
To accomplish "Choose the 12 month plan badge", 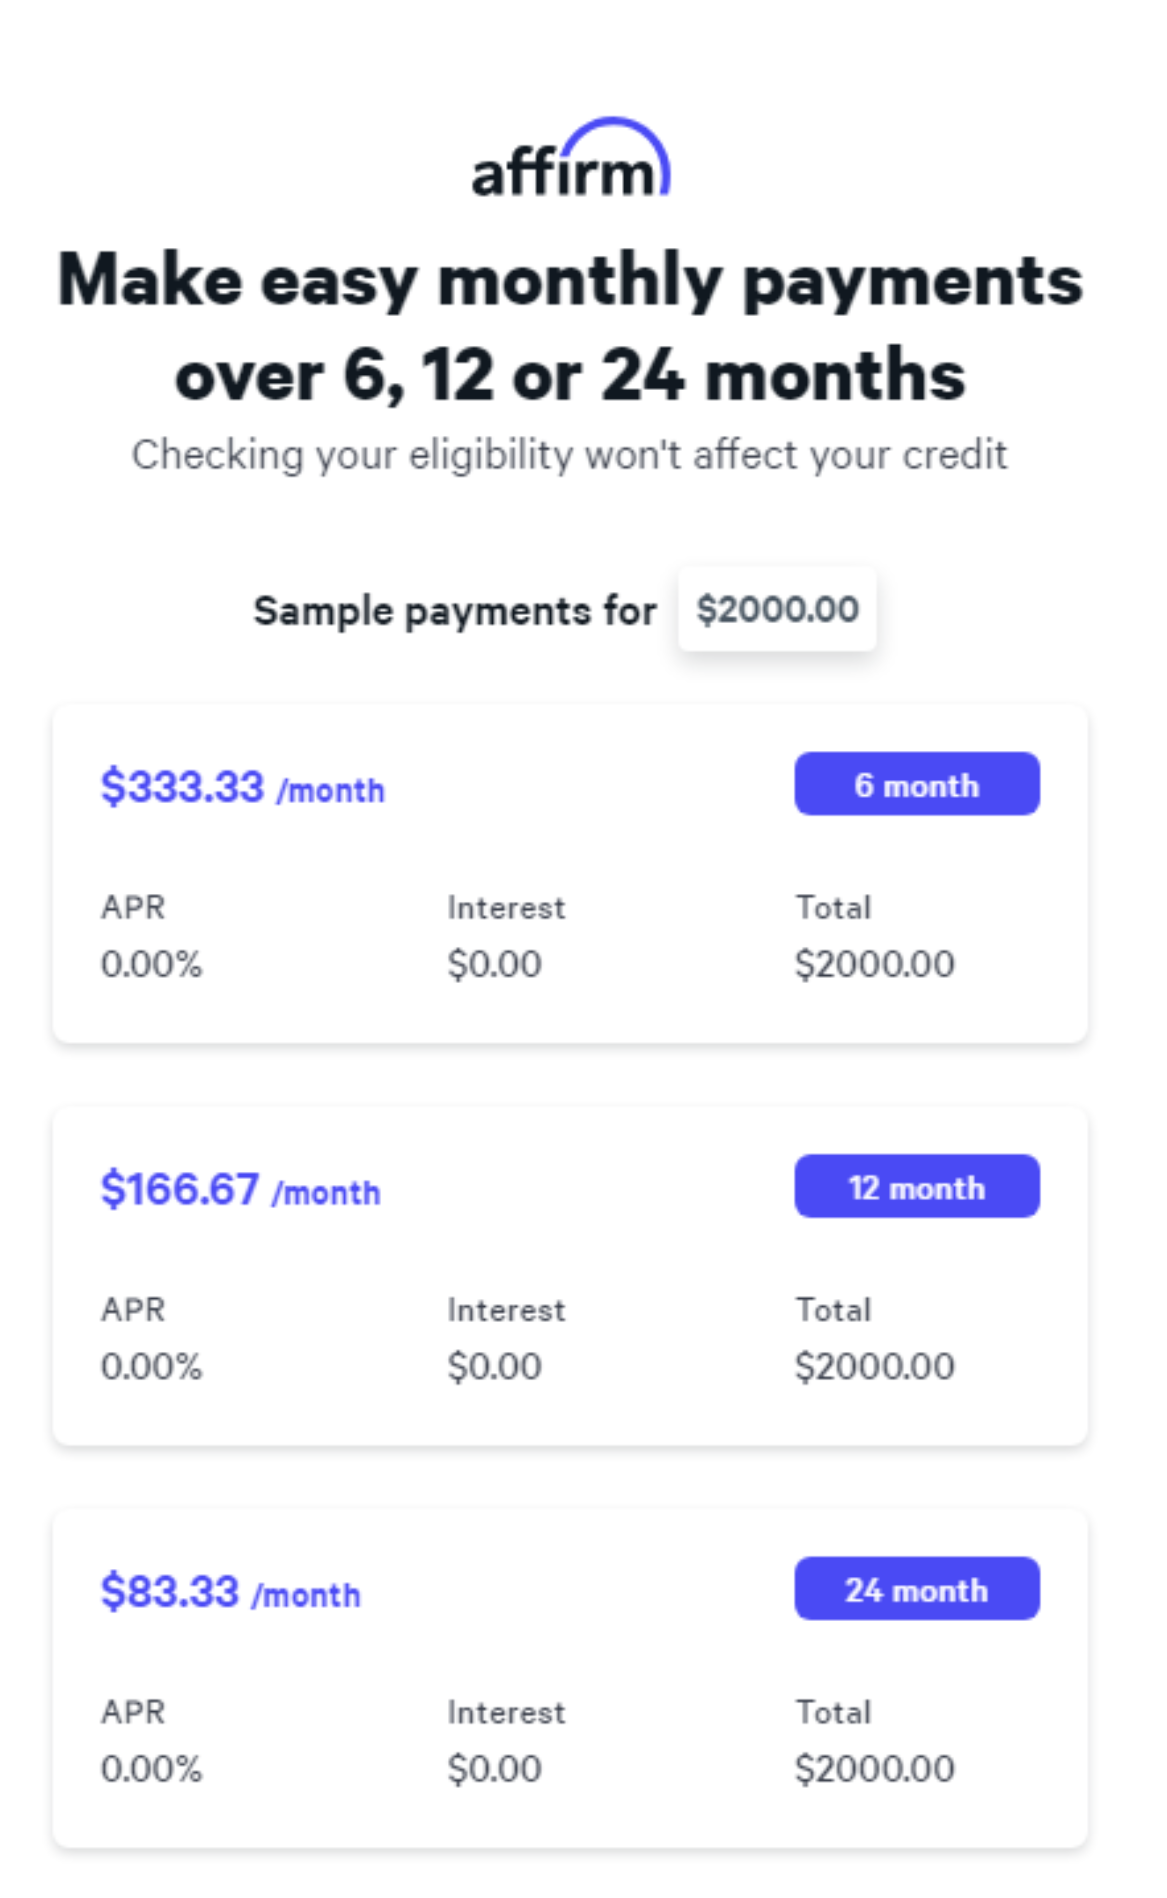I will 916,1187.
